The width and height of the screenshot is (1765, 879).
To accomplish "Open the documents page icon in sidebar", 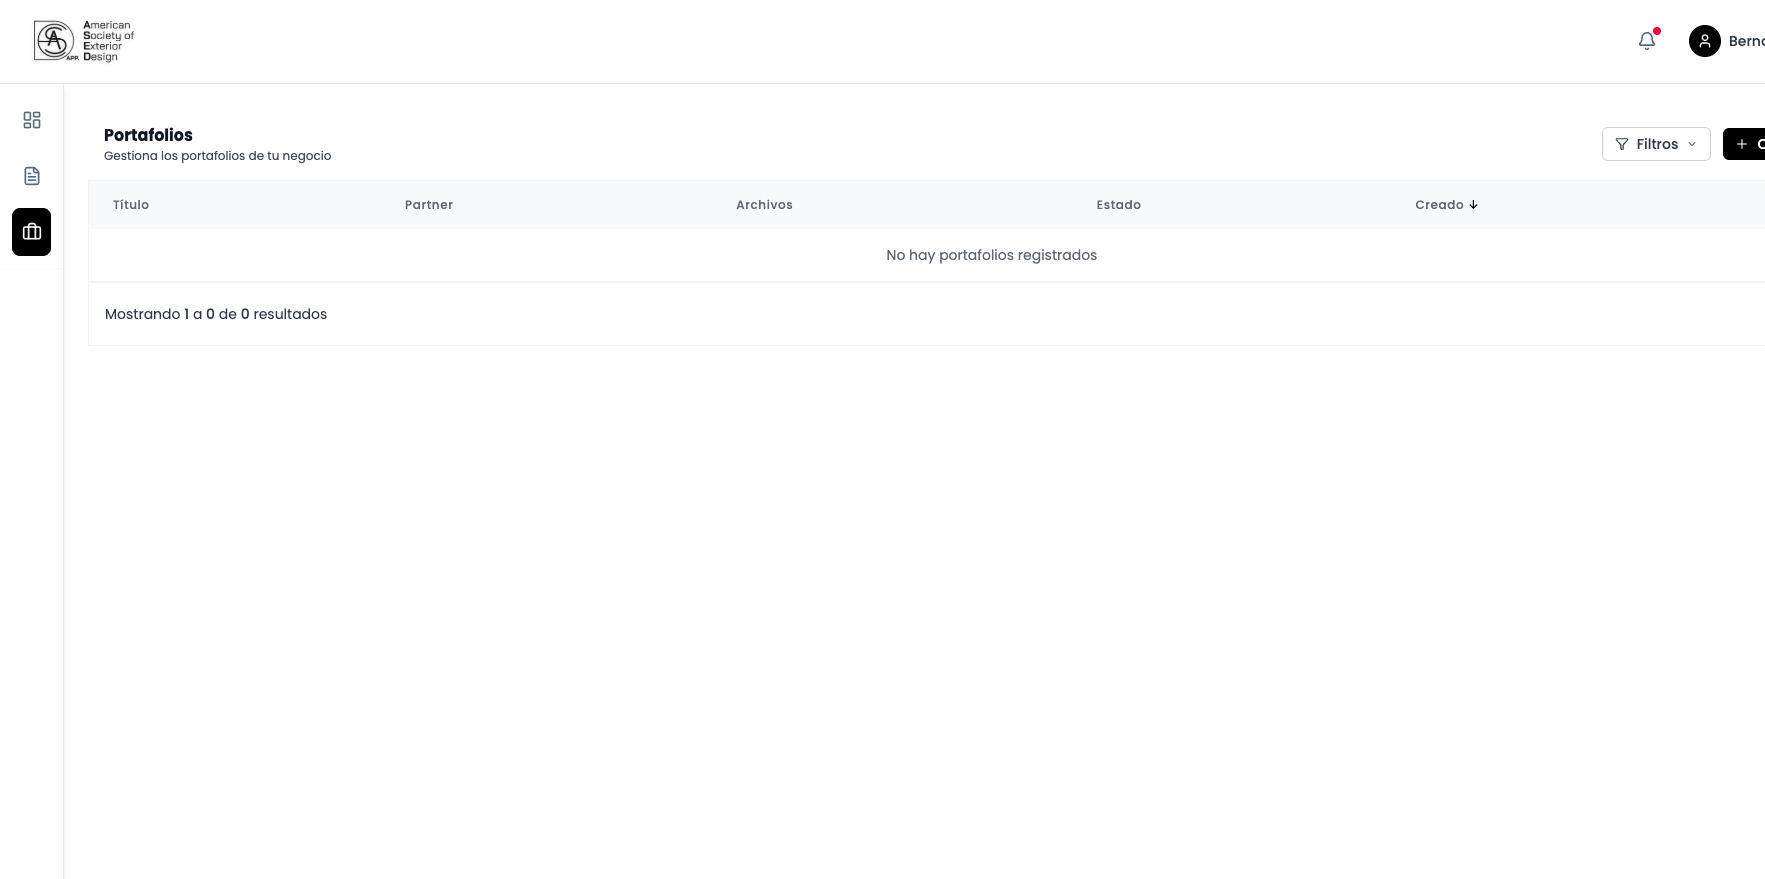I will click(32, 176).
